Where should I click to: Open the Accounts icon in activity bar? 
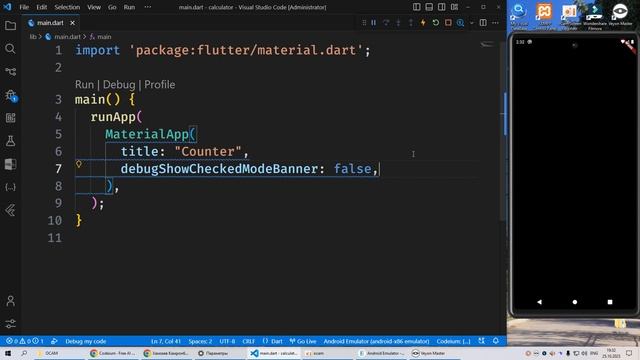pos(10,301)
